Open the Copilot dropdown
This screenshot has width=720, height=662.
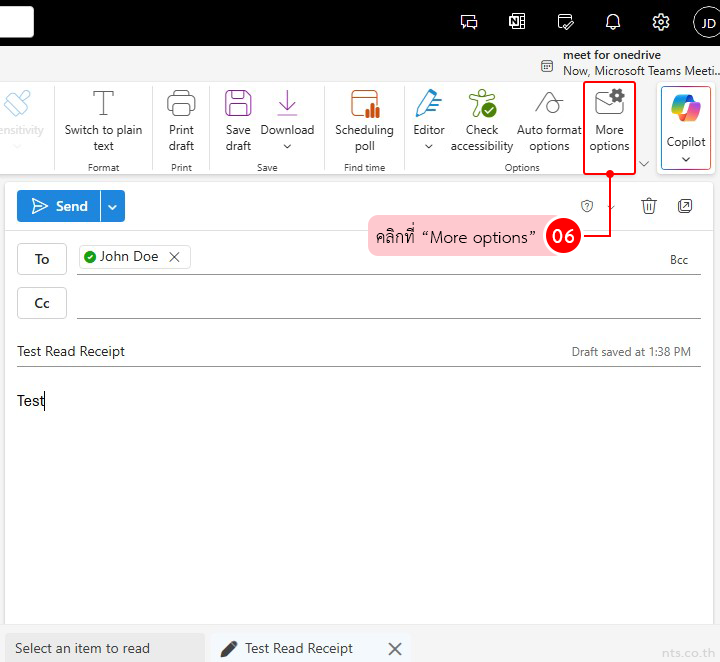[686, 128]
